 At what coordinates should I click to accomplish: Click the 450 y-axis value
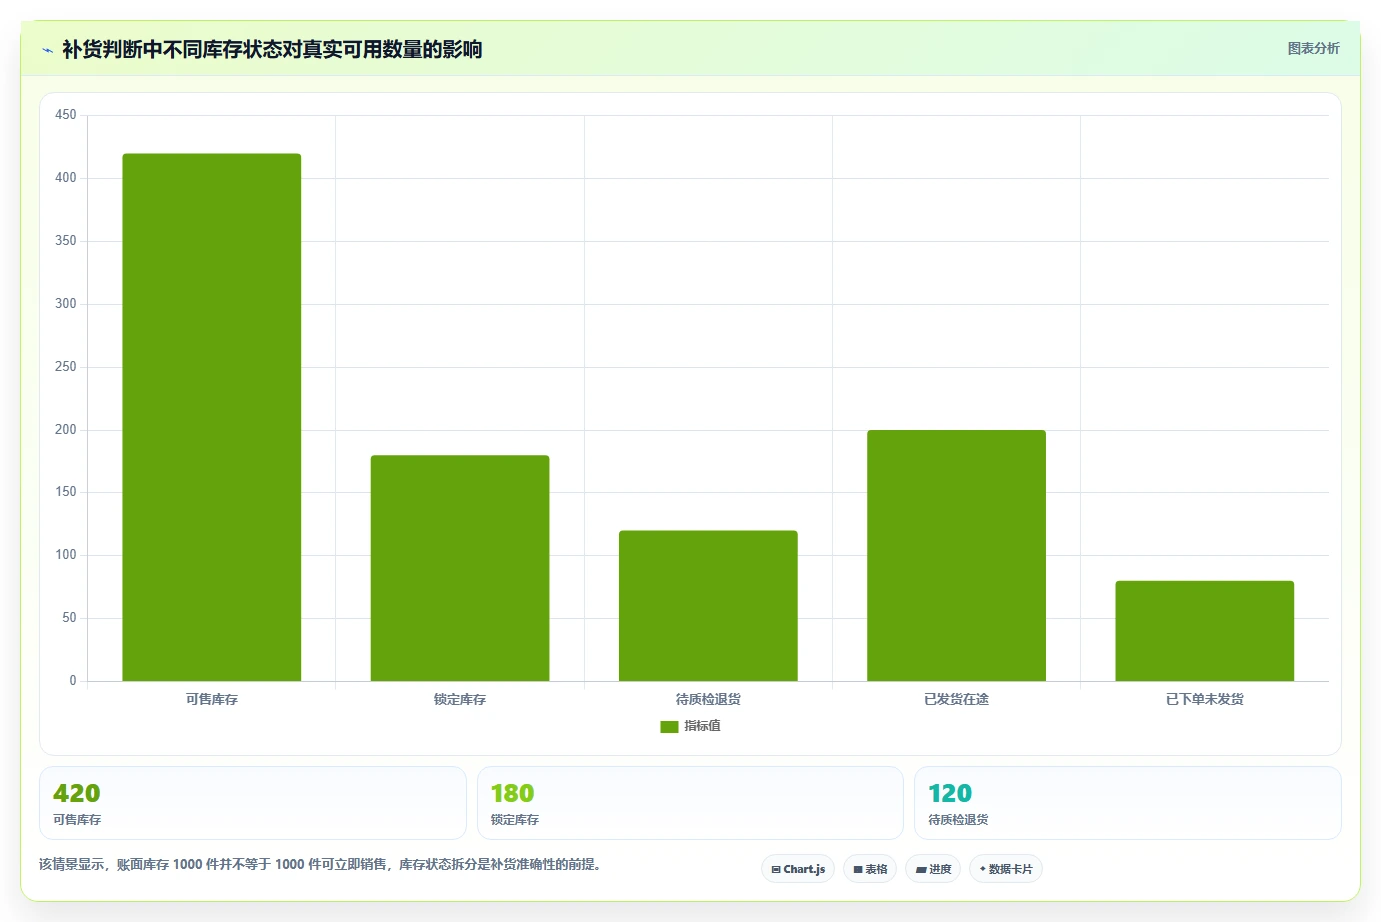(x=66, y=115)
